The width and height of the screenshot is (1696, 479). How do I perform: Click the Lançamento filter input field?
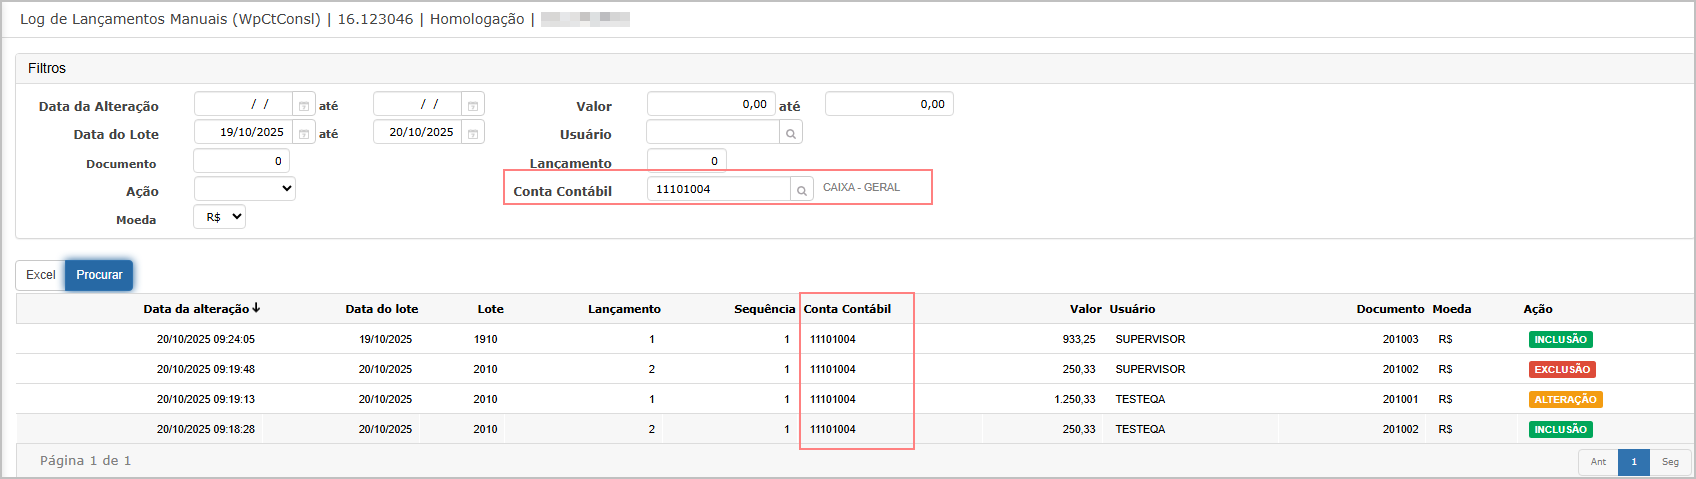click(x=686, y=161)
